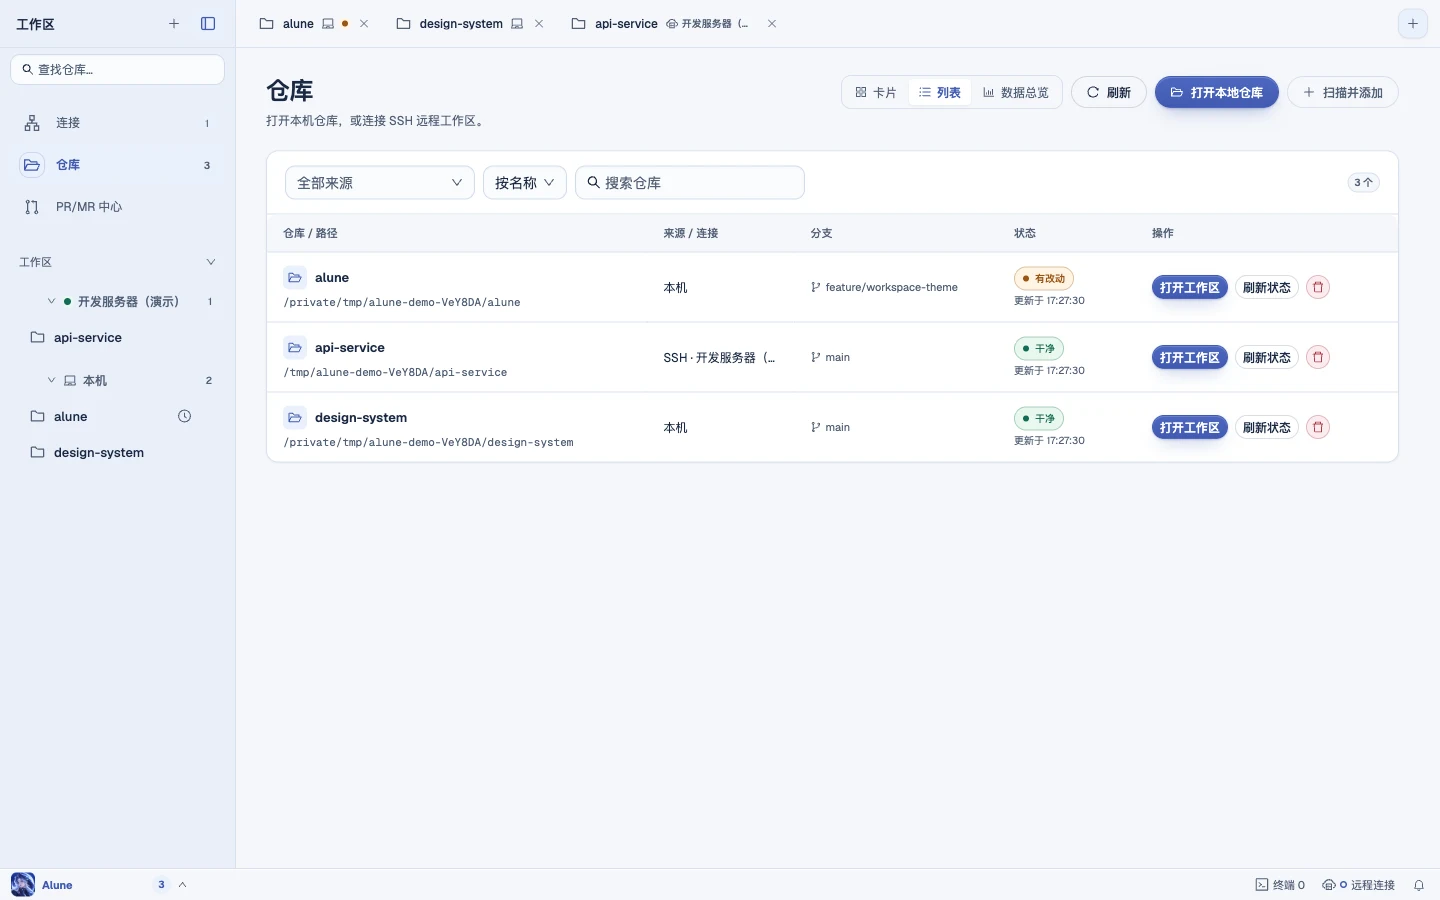Viewport: 1440px width, 900px height.
Task: Switch to the 列表 list view
Action: click(x=940, y=93)
